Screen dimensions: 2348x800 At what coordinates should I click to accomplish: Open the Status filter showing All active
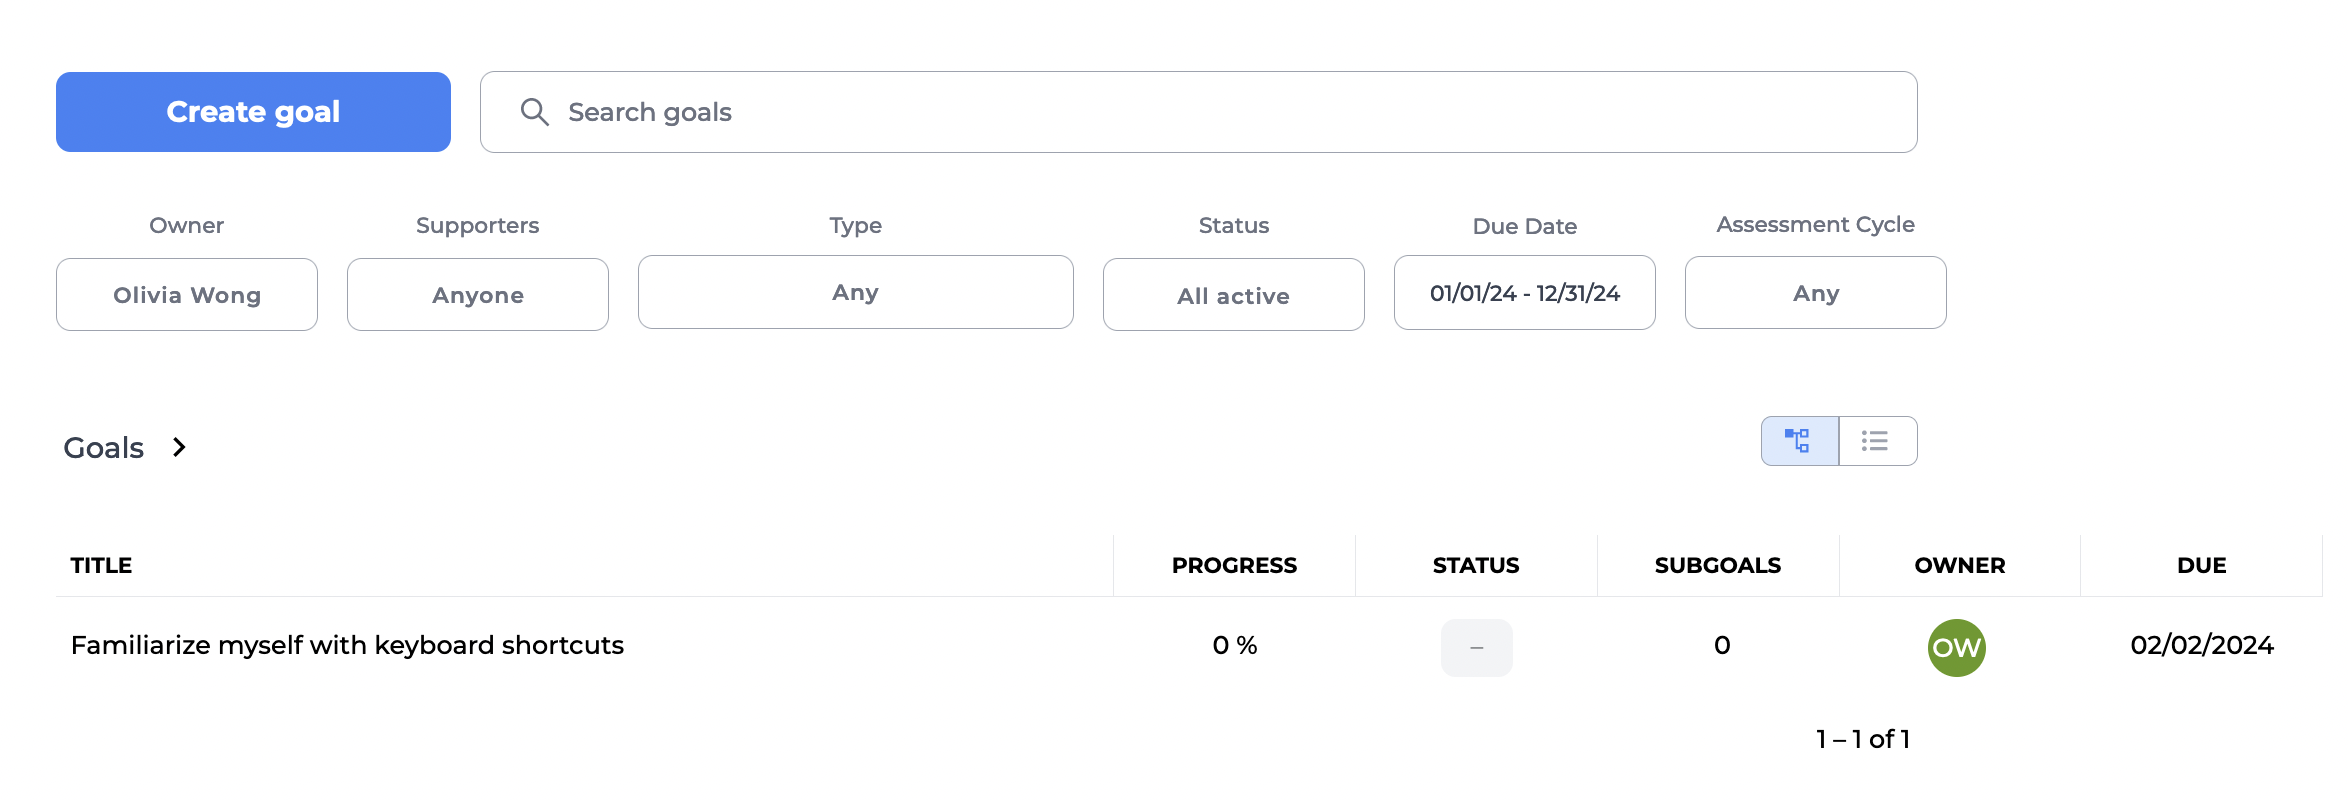1233,295
